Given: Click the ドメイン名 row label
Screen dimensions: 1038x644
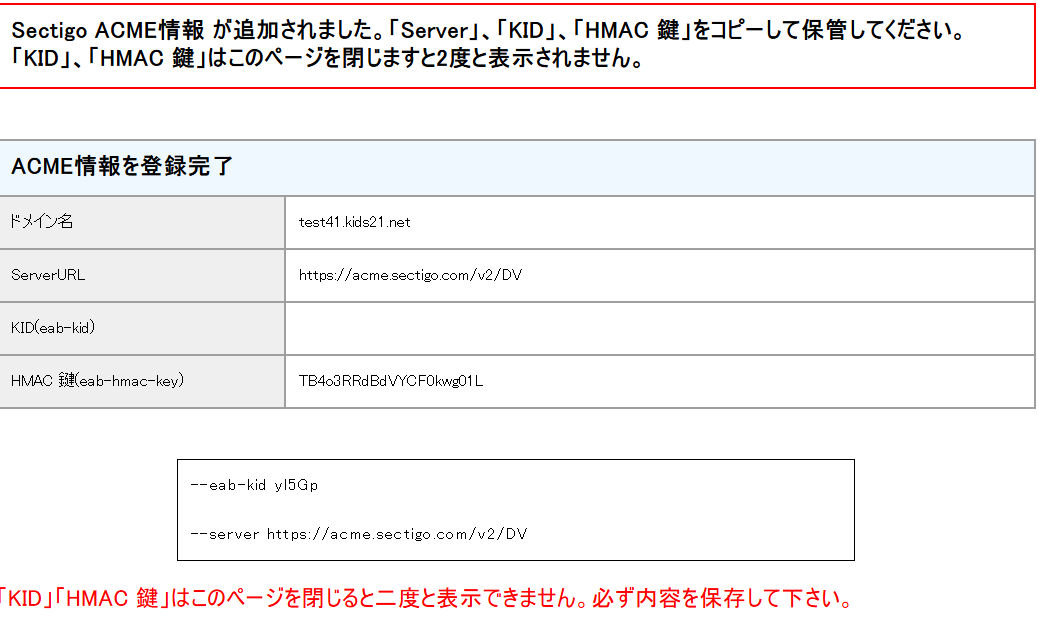Looking at the screenshot, I should [42, 222].
